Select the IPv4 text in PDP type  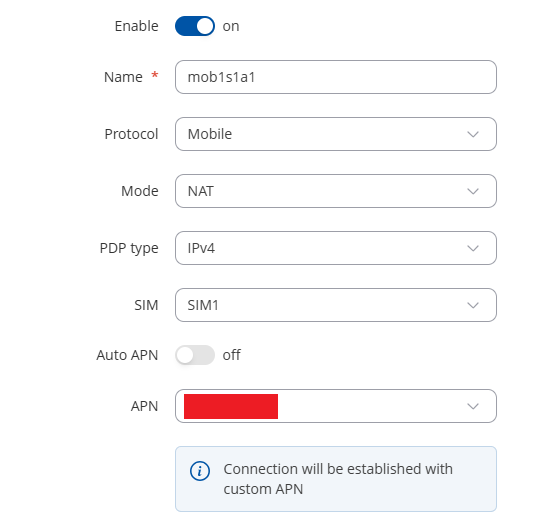point(201,248)
